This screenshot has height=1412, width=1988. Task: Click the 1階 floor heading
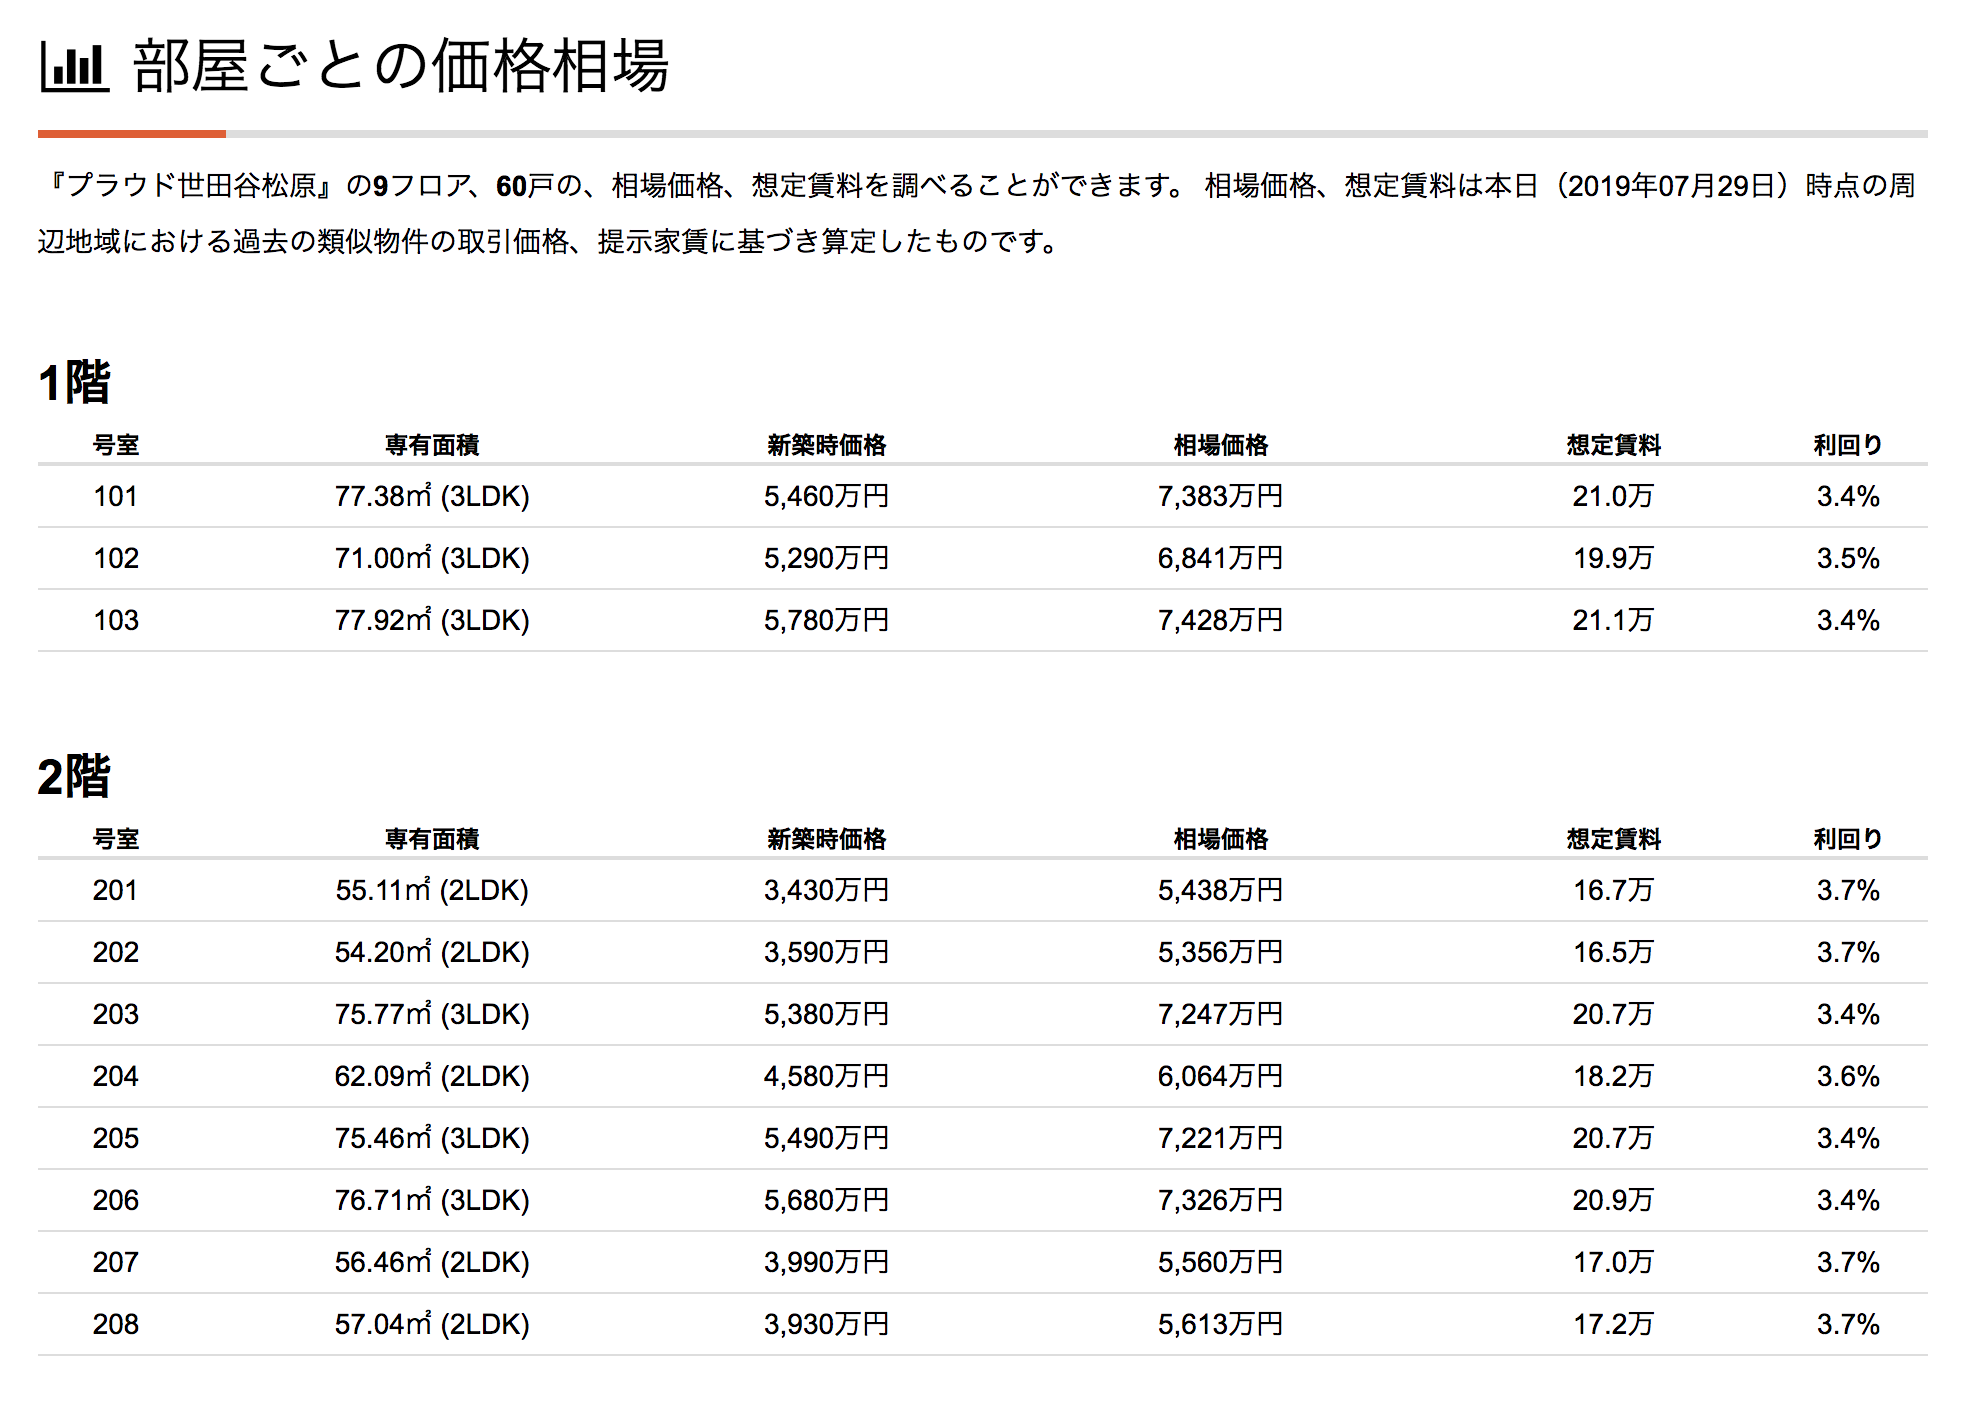point(74,382)
